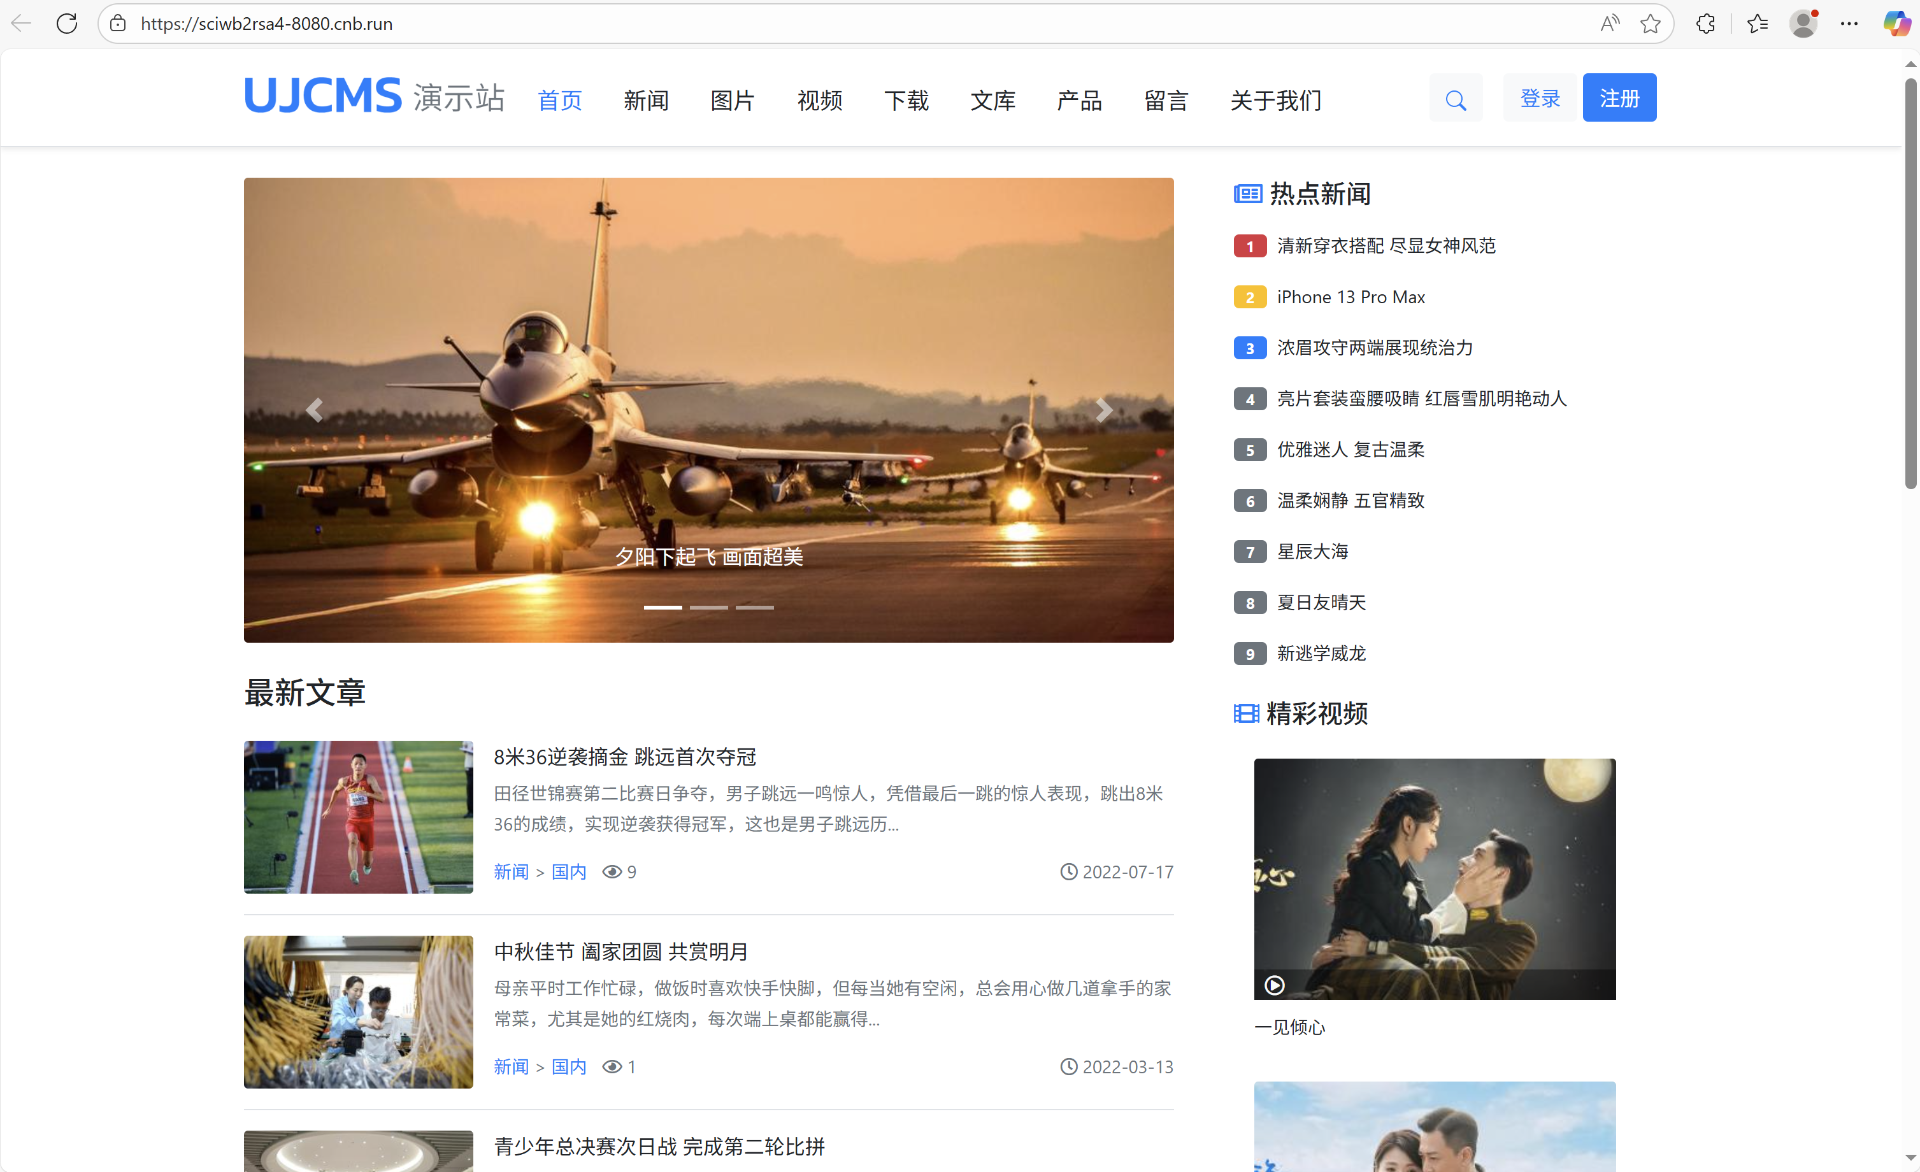Viewport: 1920px width, 1172px height.
Task: Select the first carousel indicator
Action: (662, 607)
